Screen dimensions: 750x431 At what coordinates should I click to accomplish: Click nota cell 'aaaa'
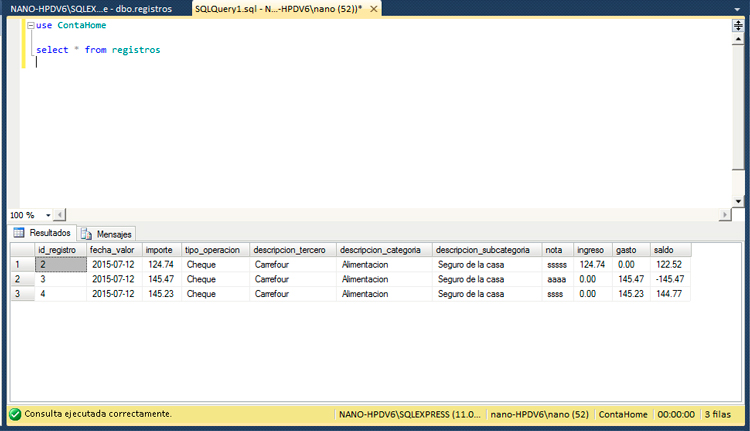pyautogui.click(x=557, y=279)
